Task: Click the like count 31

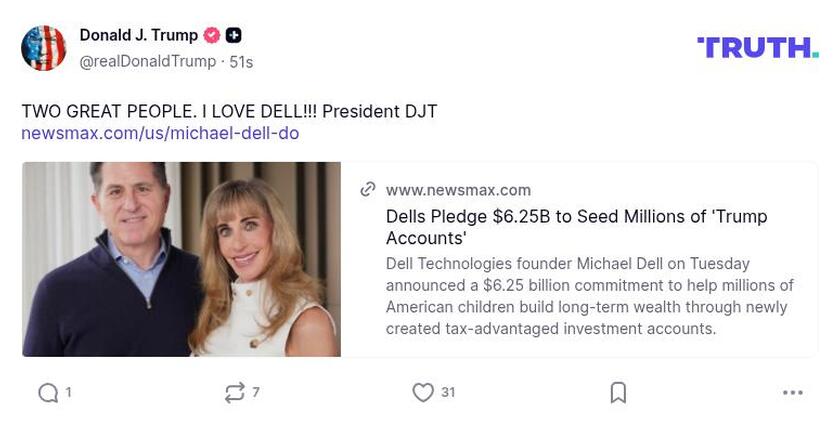Action: 448,393
